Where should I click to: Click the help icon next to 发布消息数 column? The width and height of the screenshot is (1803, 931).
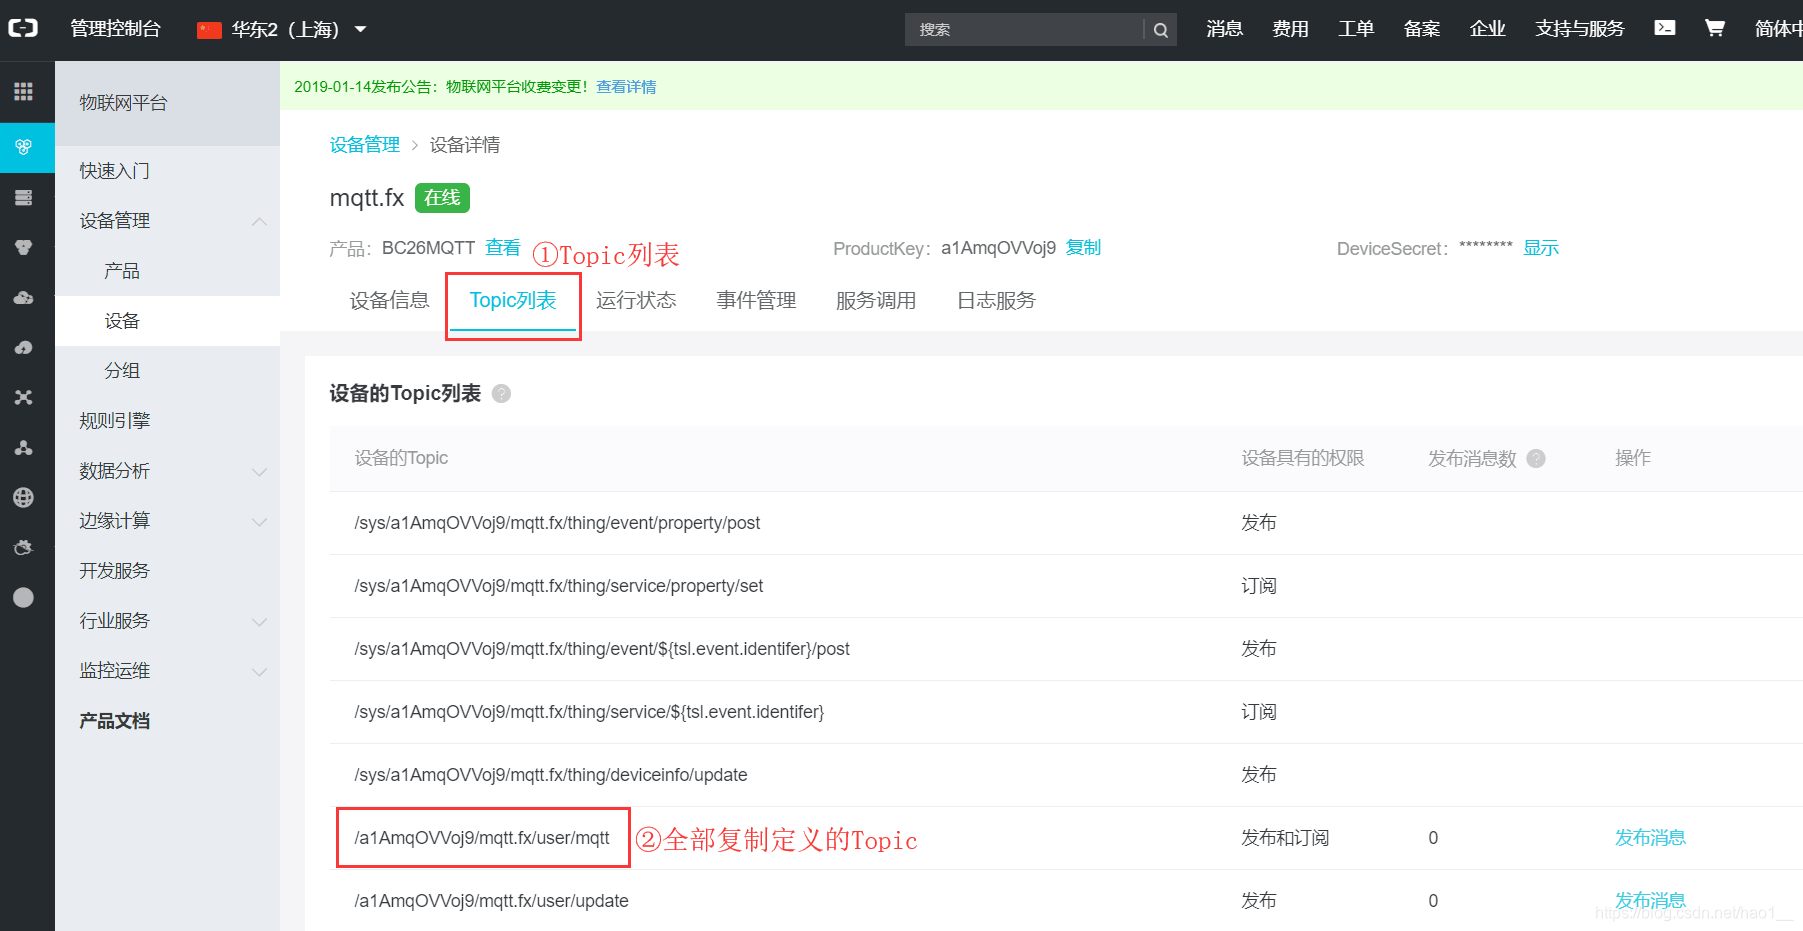[1536, 458]
